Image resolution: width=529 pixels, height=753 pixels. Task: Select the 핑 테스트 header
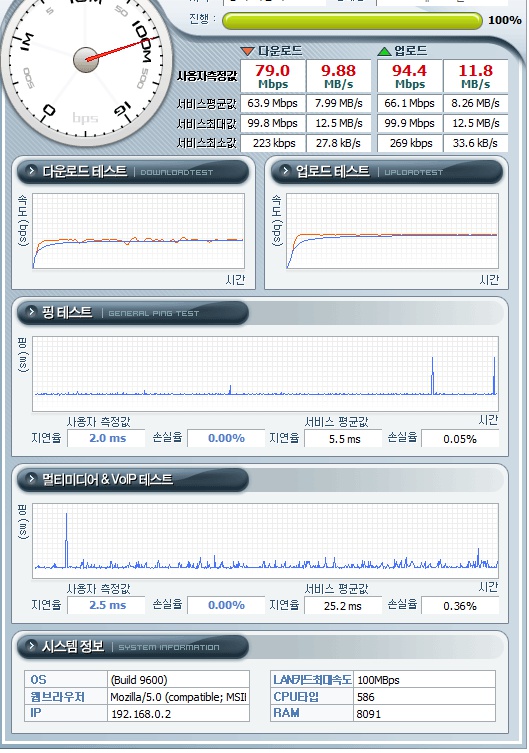[x=133, y=313]
